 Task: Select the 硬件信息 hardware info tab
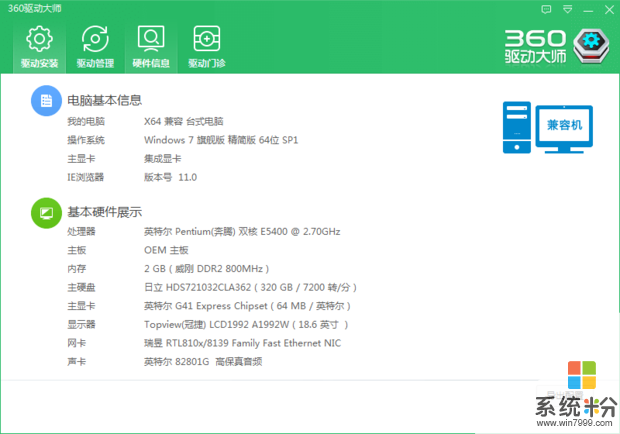coord(151,46)
